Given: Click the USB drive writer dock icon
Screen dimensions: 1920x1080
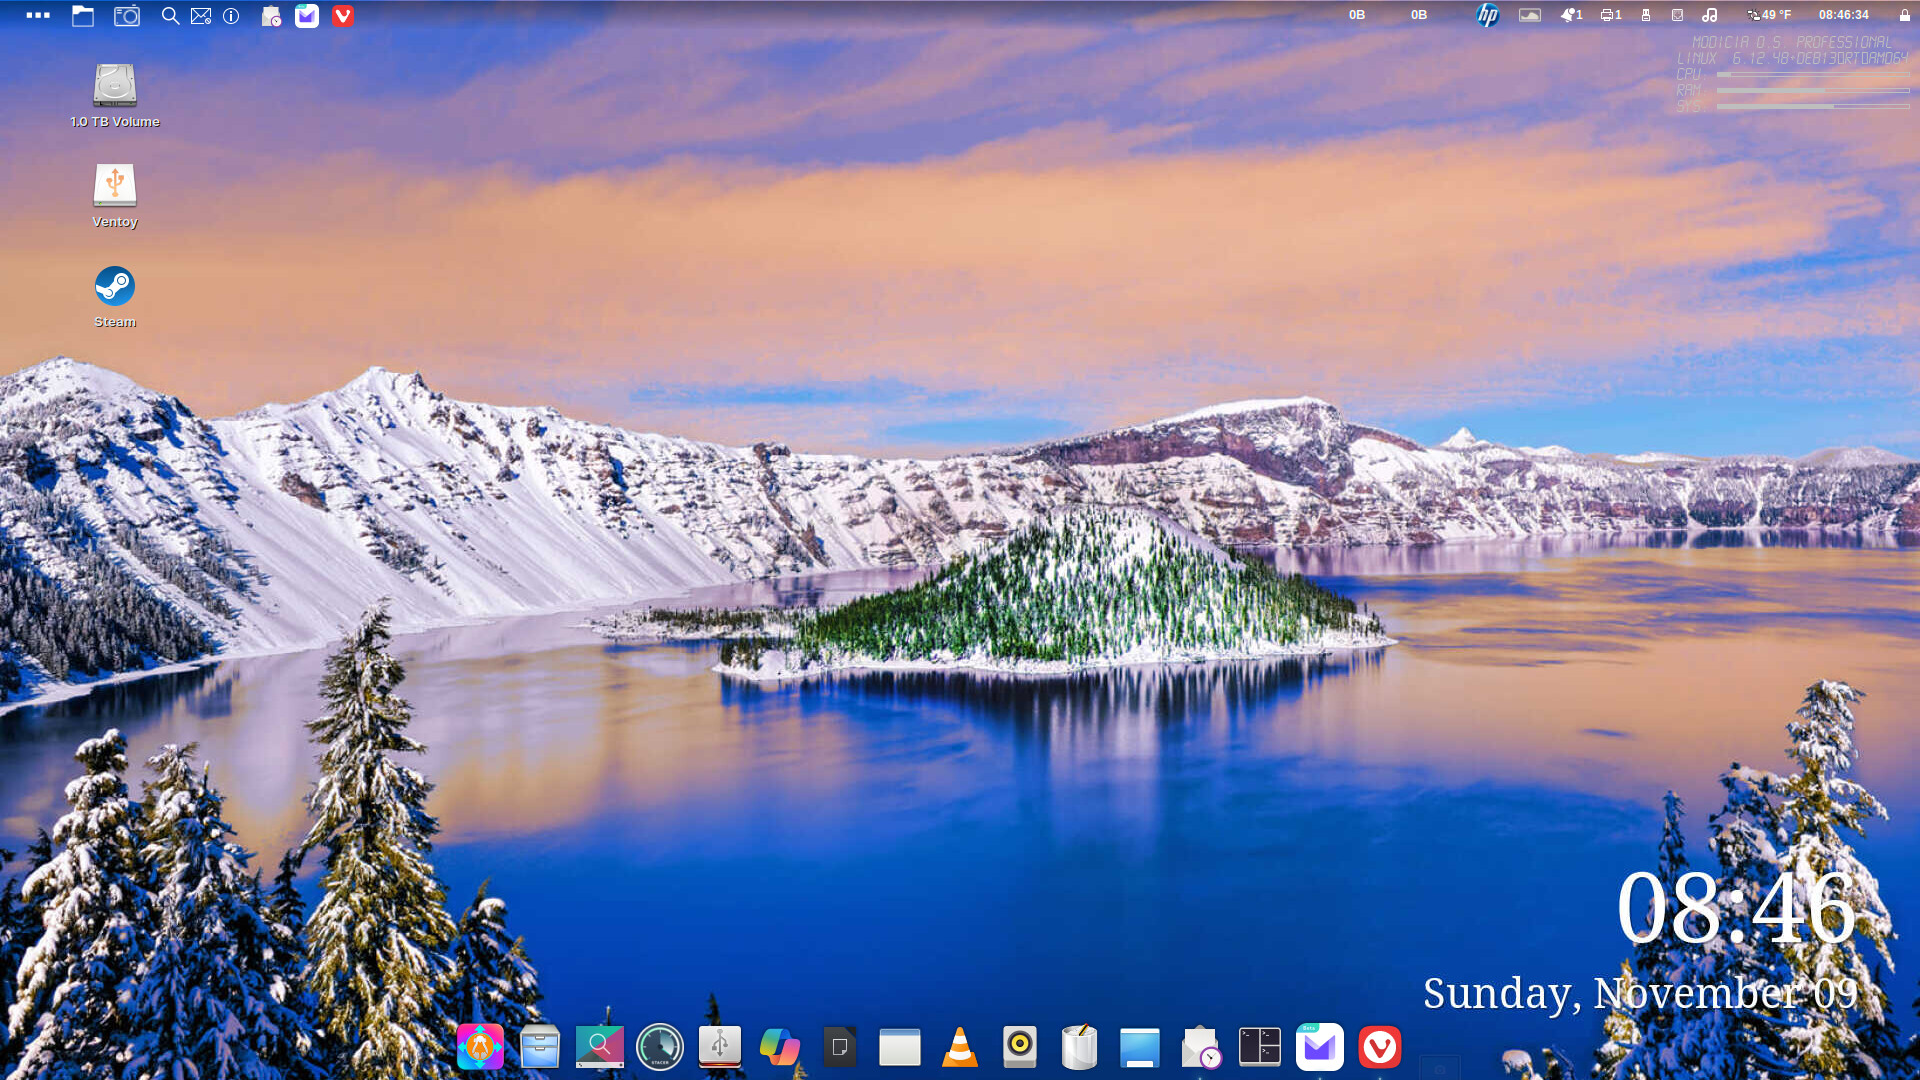Looking at the screenshot, I should [x=719, y=1047].
